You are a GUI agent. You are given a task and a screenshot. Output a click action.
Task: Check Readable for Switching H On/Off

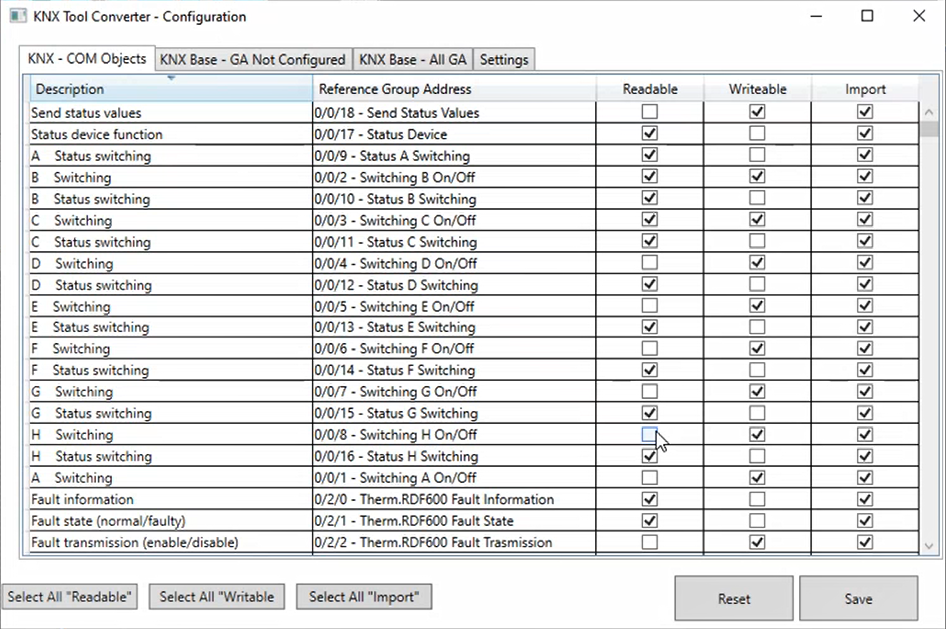650,435
